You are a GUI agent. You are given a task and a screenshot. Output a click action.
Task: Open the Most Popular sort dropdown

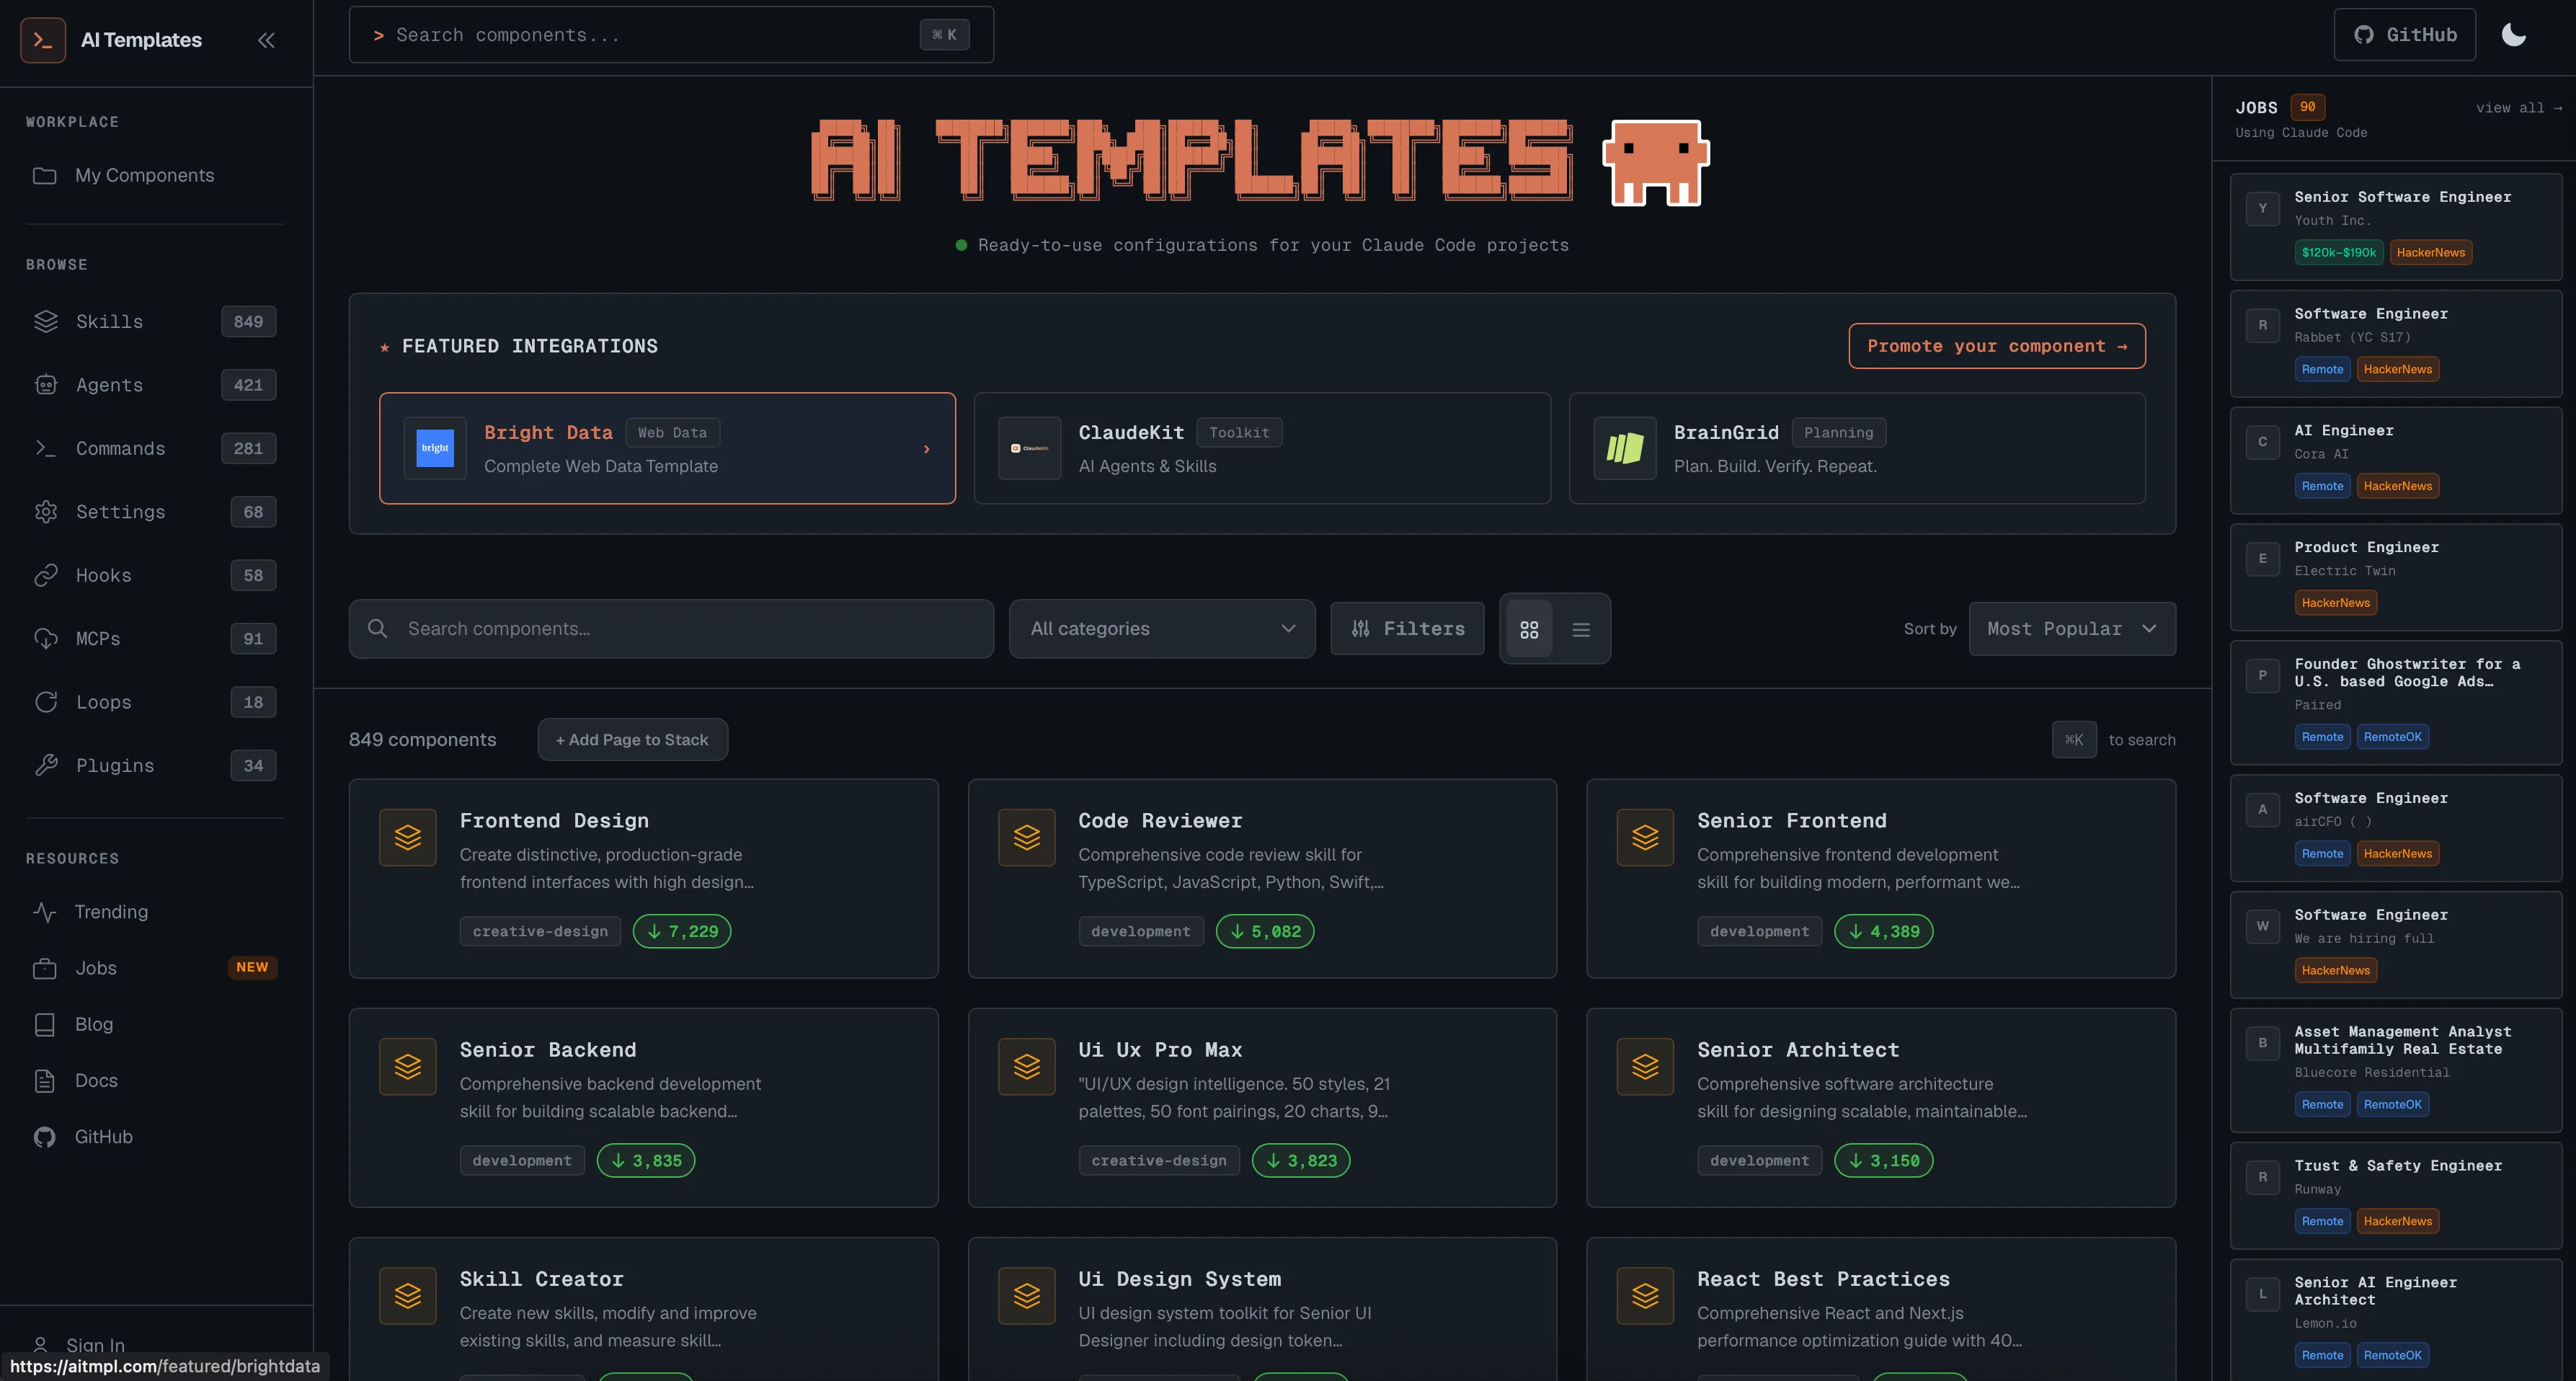pos(2072,629)
